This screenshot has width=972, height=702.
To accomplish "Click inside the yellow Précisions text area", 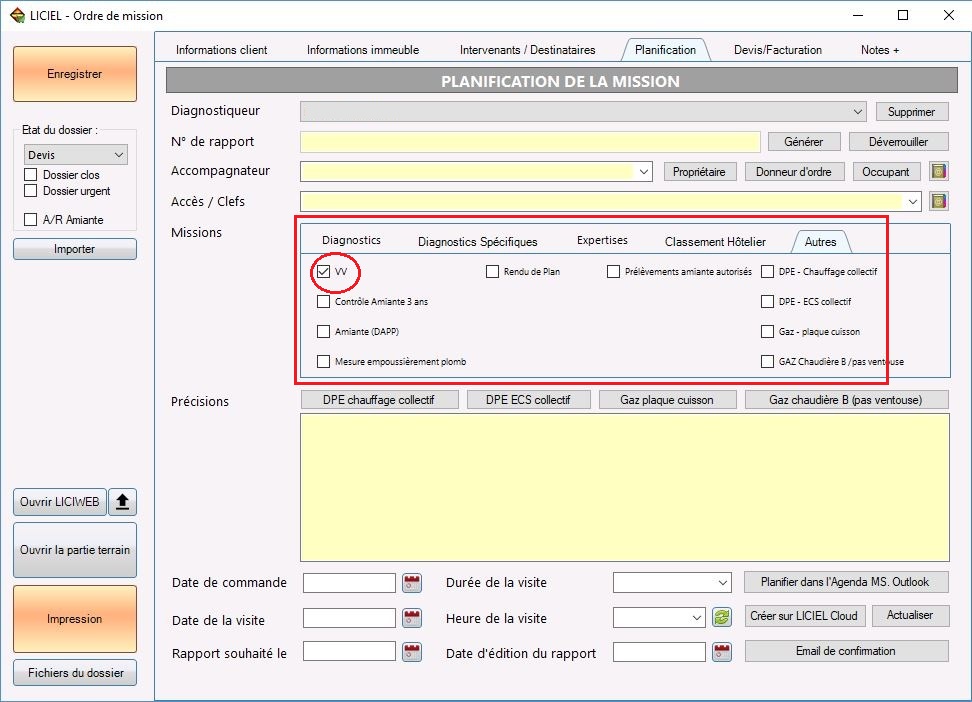I will pyautogui.click(x=625, y=487).
